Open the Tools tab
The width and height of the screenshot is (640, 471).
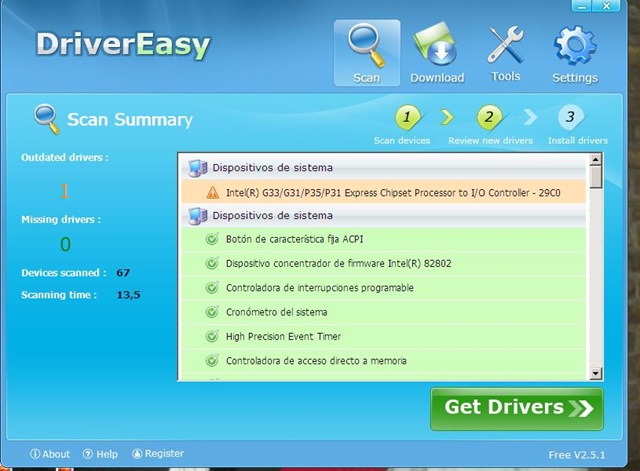point(505,53)
